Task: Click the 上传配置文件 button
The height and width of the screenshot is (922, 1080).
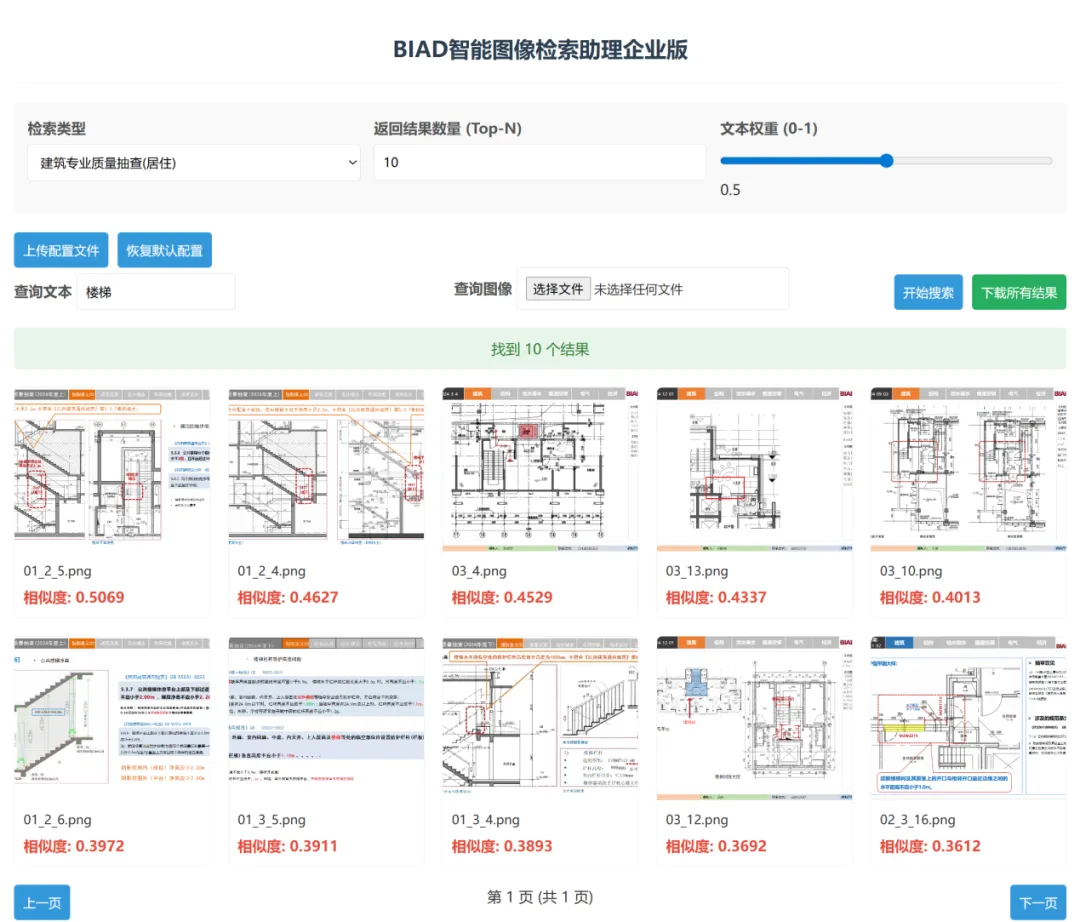Action: point(61,250)
